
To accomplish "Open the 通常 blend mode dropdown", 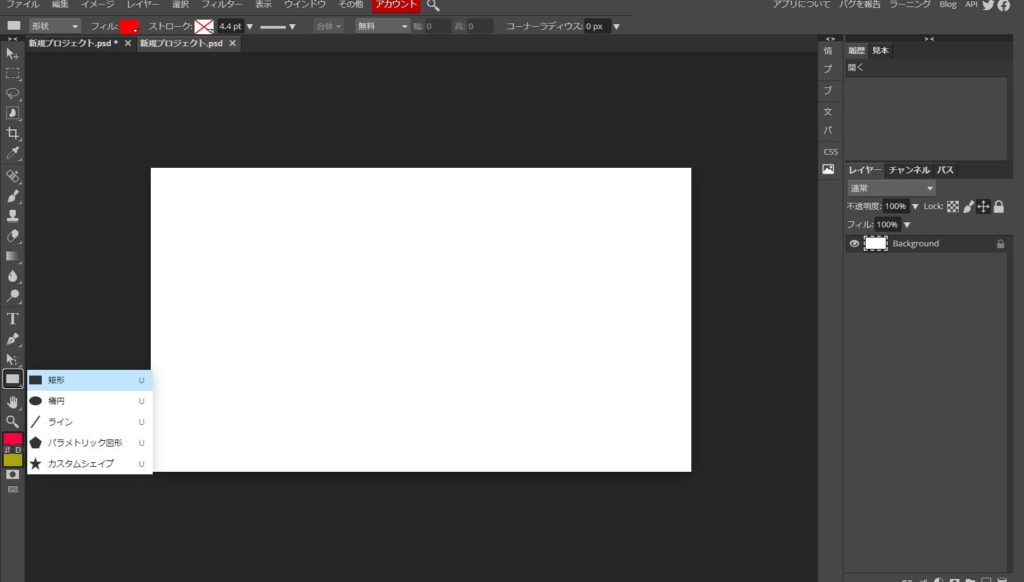I will pos(891,188).
